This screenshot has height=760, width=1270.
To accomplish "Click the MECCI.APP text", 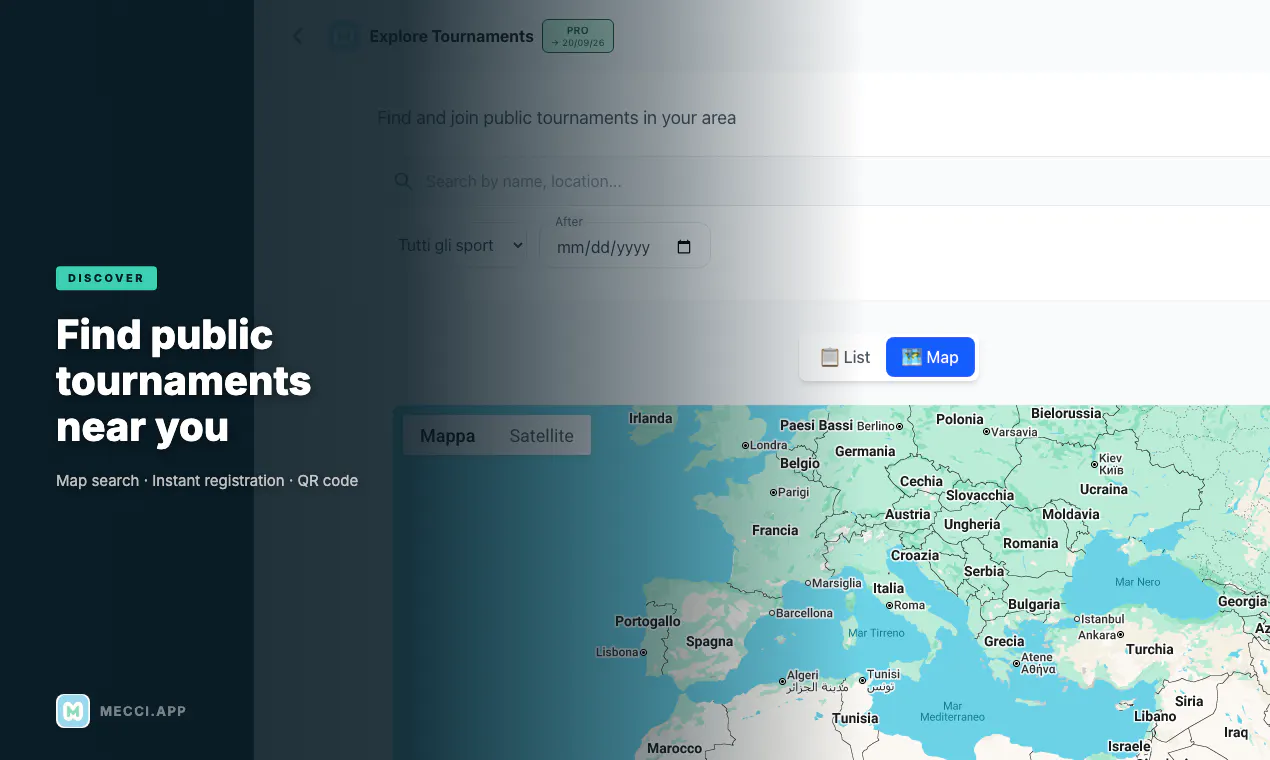I will pos(143,711).
